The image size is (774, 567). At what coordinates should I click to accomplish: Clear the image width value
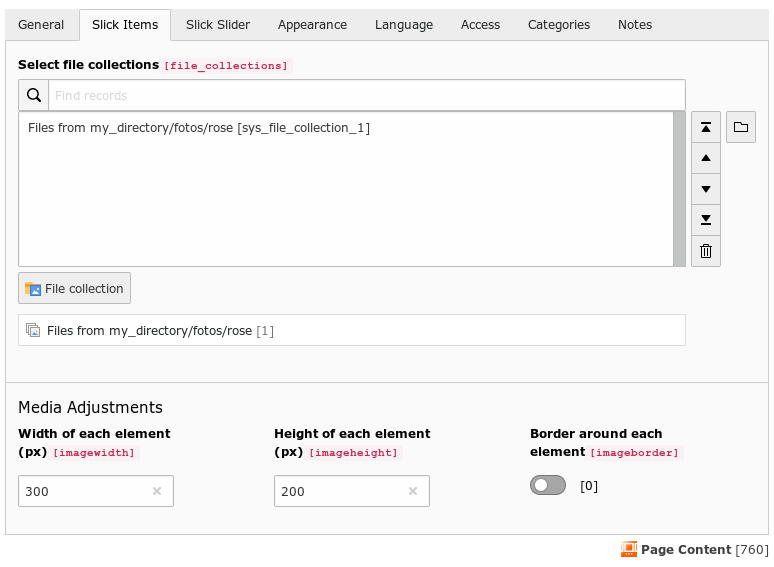pos(157,491)
